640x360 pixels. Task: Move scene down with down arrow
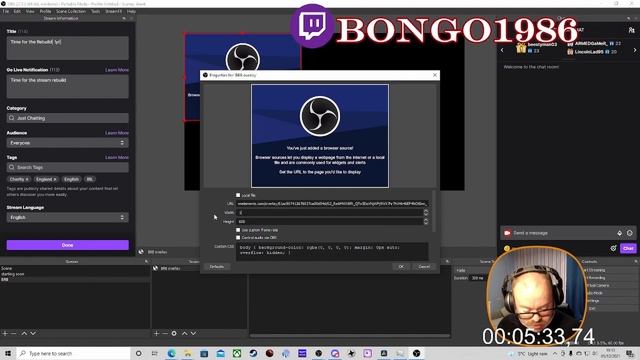pyautogui.click(x=33, y=333)
